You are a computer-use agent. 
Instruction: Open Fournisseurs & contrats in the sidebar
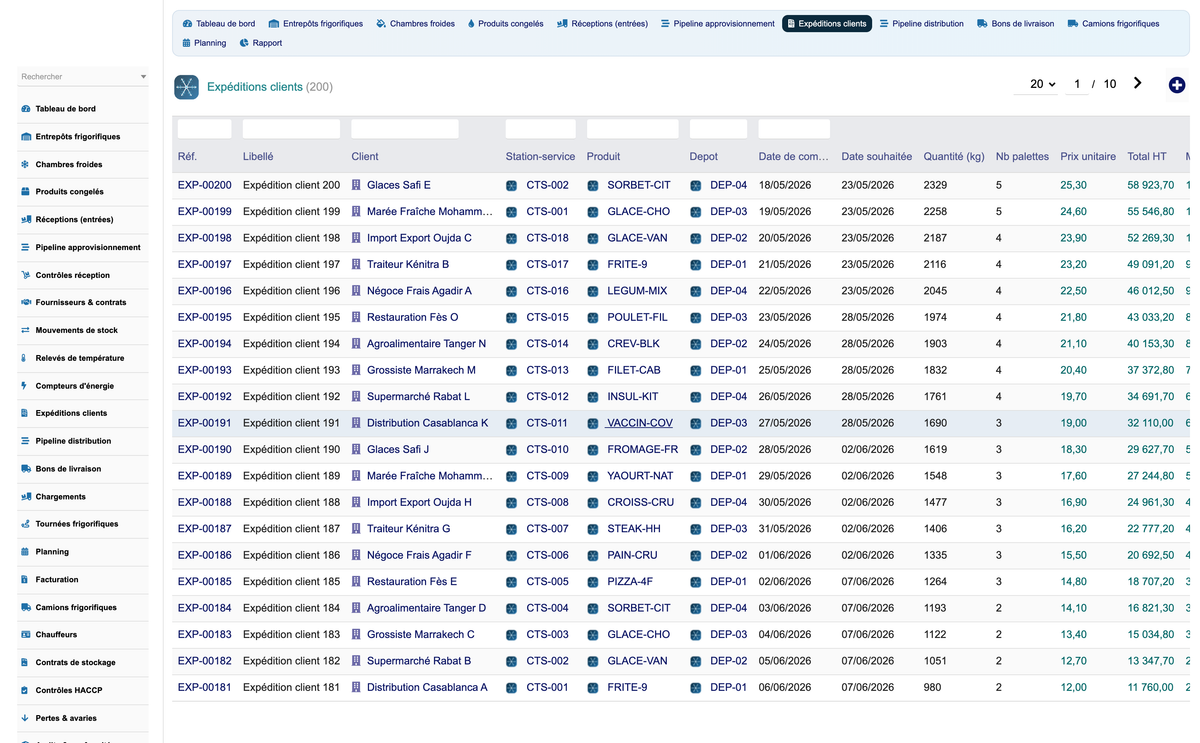click(x=81, y=302)
